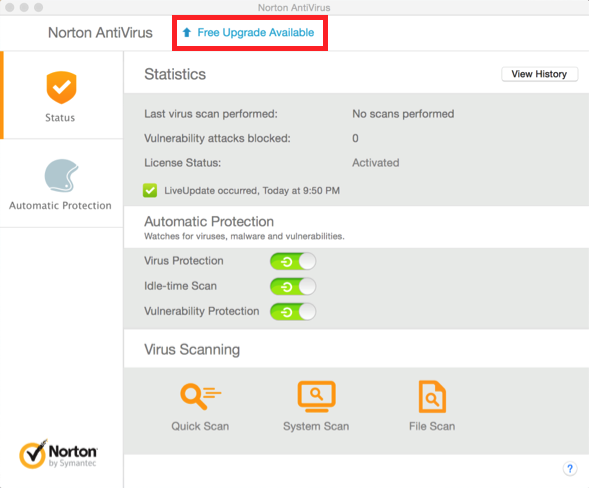Click the Virus Scanning heading
Screen dimensions: 589x488
pos(192,349)
